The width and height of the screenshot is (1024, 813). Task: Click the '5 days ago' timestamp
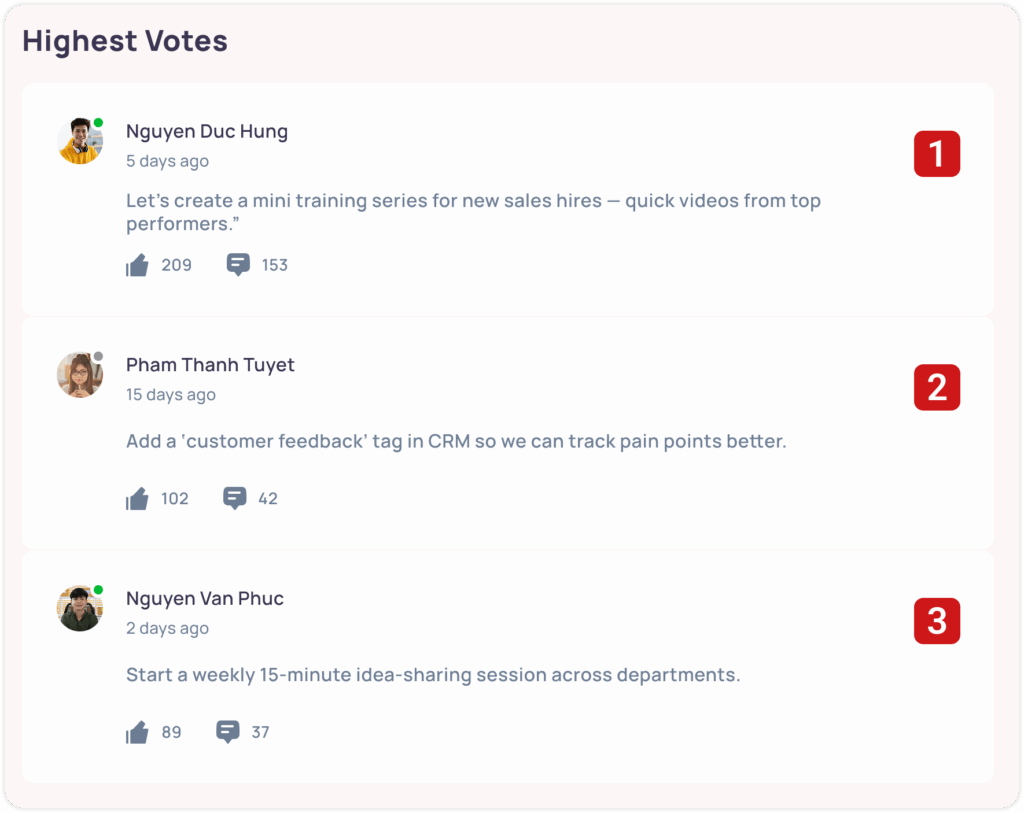point(167,161)
